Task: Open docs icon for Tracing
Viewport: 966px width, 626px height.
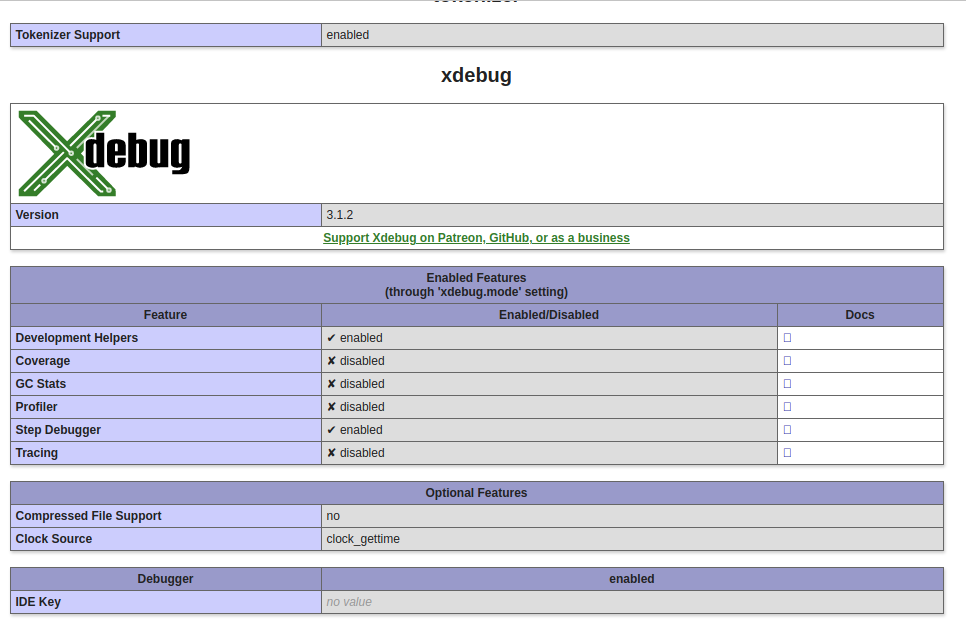Action: [x=787, y=452]
